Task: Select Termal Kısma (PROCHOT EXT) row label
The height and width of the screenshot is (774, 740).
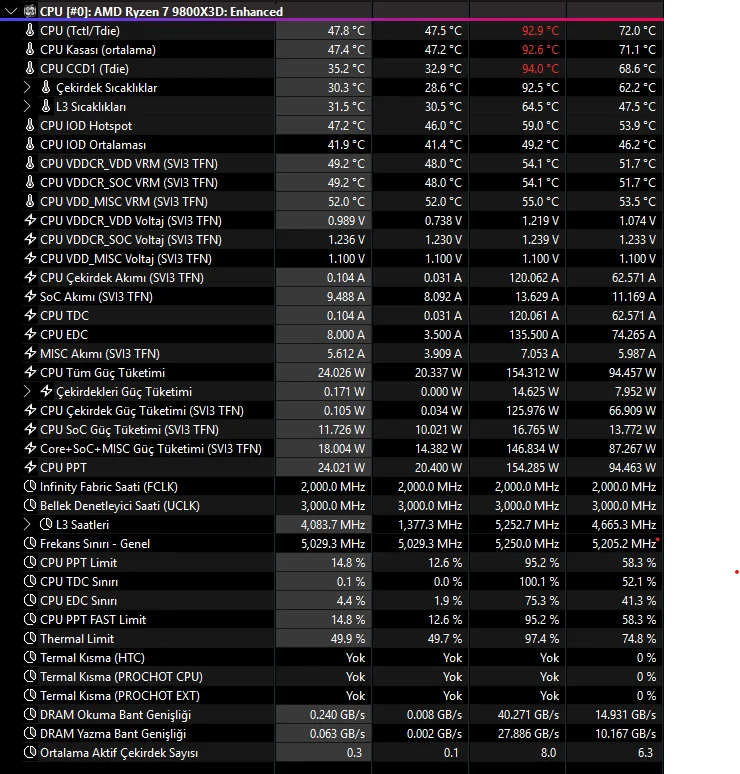Action: [x=120, y=696]
